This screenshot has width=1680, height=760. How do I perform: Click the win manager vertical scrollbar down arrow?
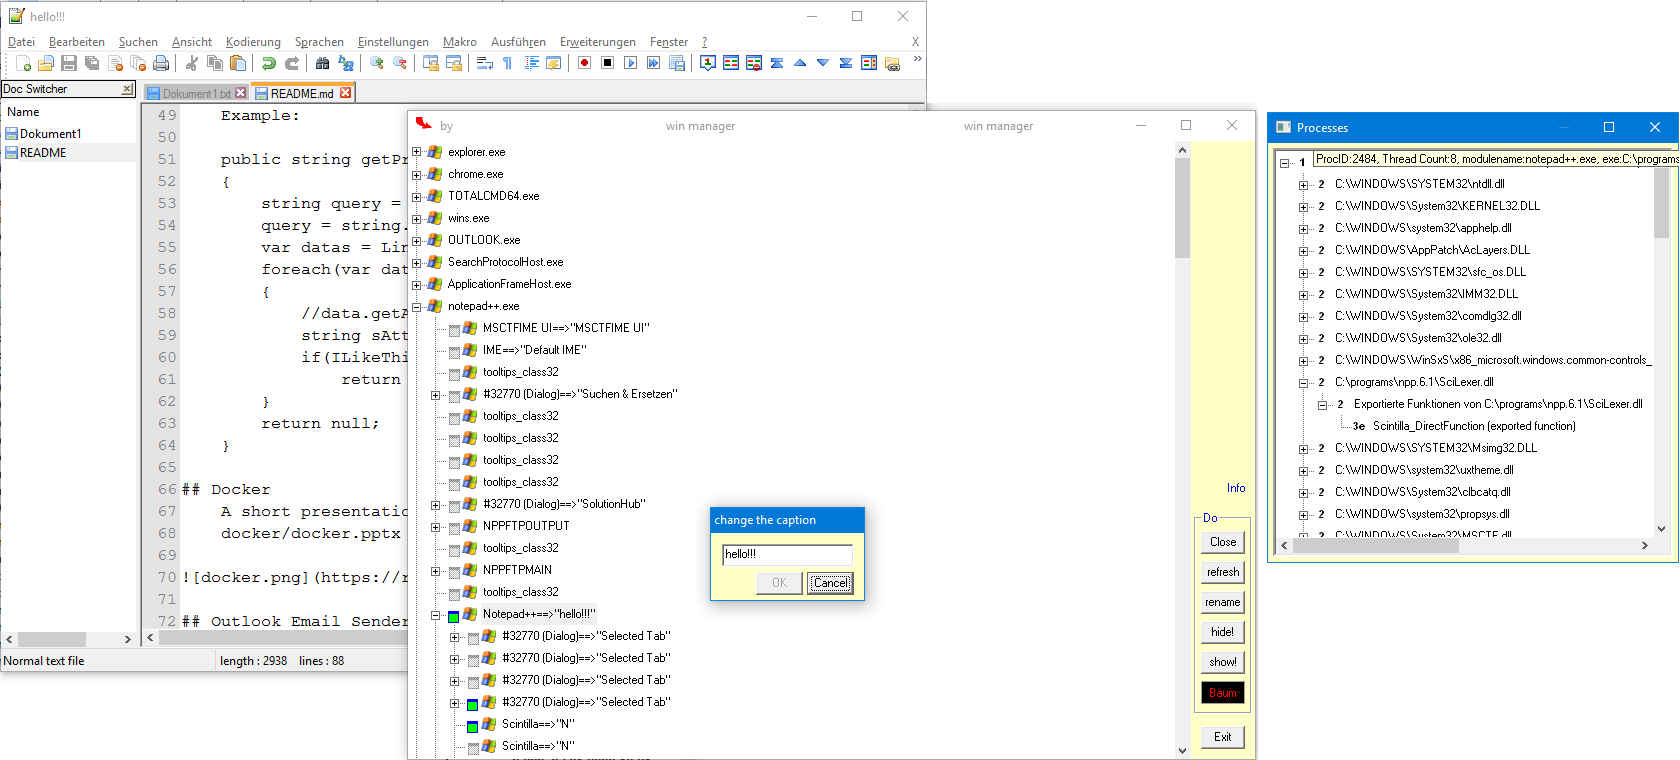1182,751
